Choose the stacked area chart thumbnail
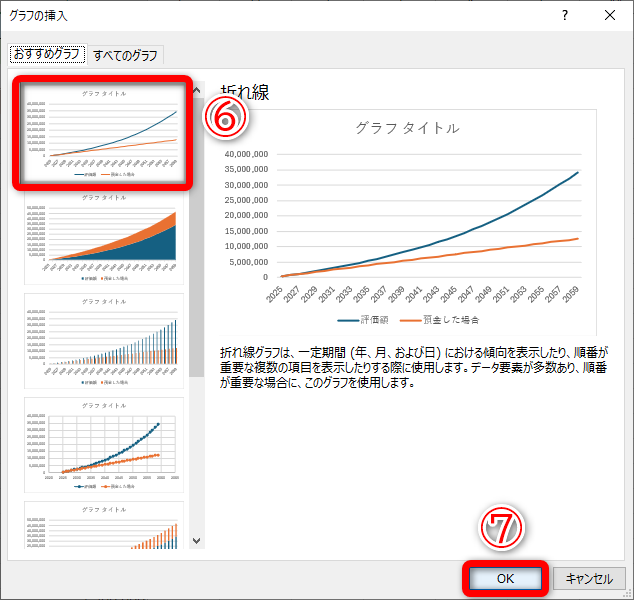Image resolution: width=634 pixels, height=600 pixels. [x=104, y=238]
